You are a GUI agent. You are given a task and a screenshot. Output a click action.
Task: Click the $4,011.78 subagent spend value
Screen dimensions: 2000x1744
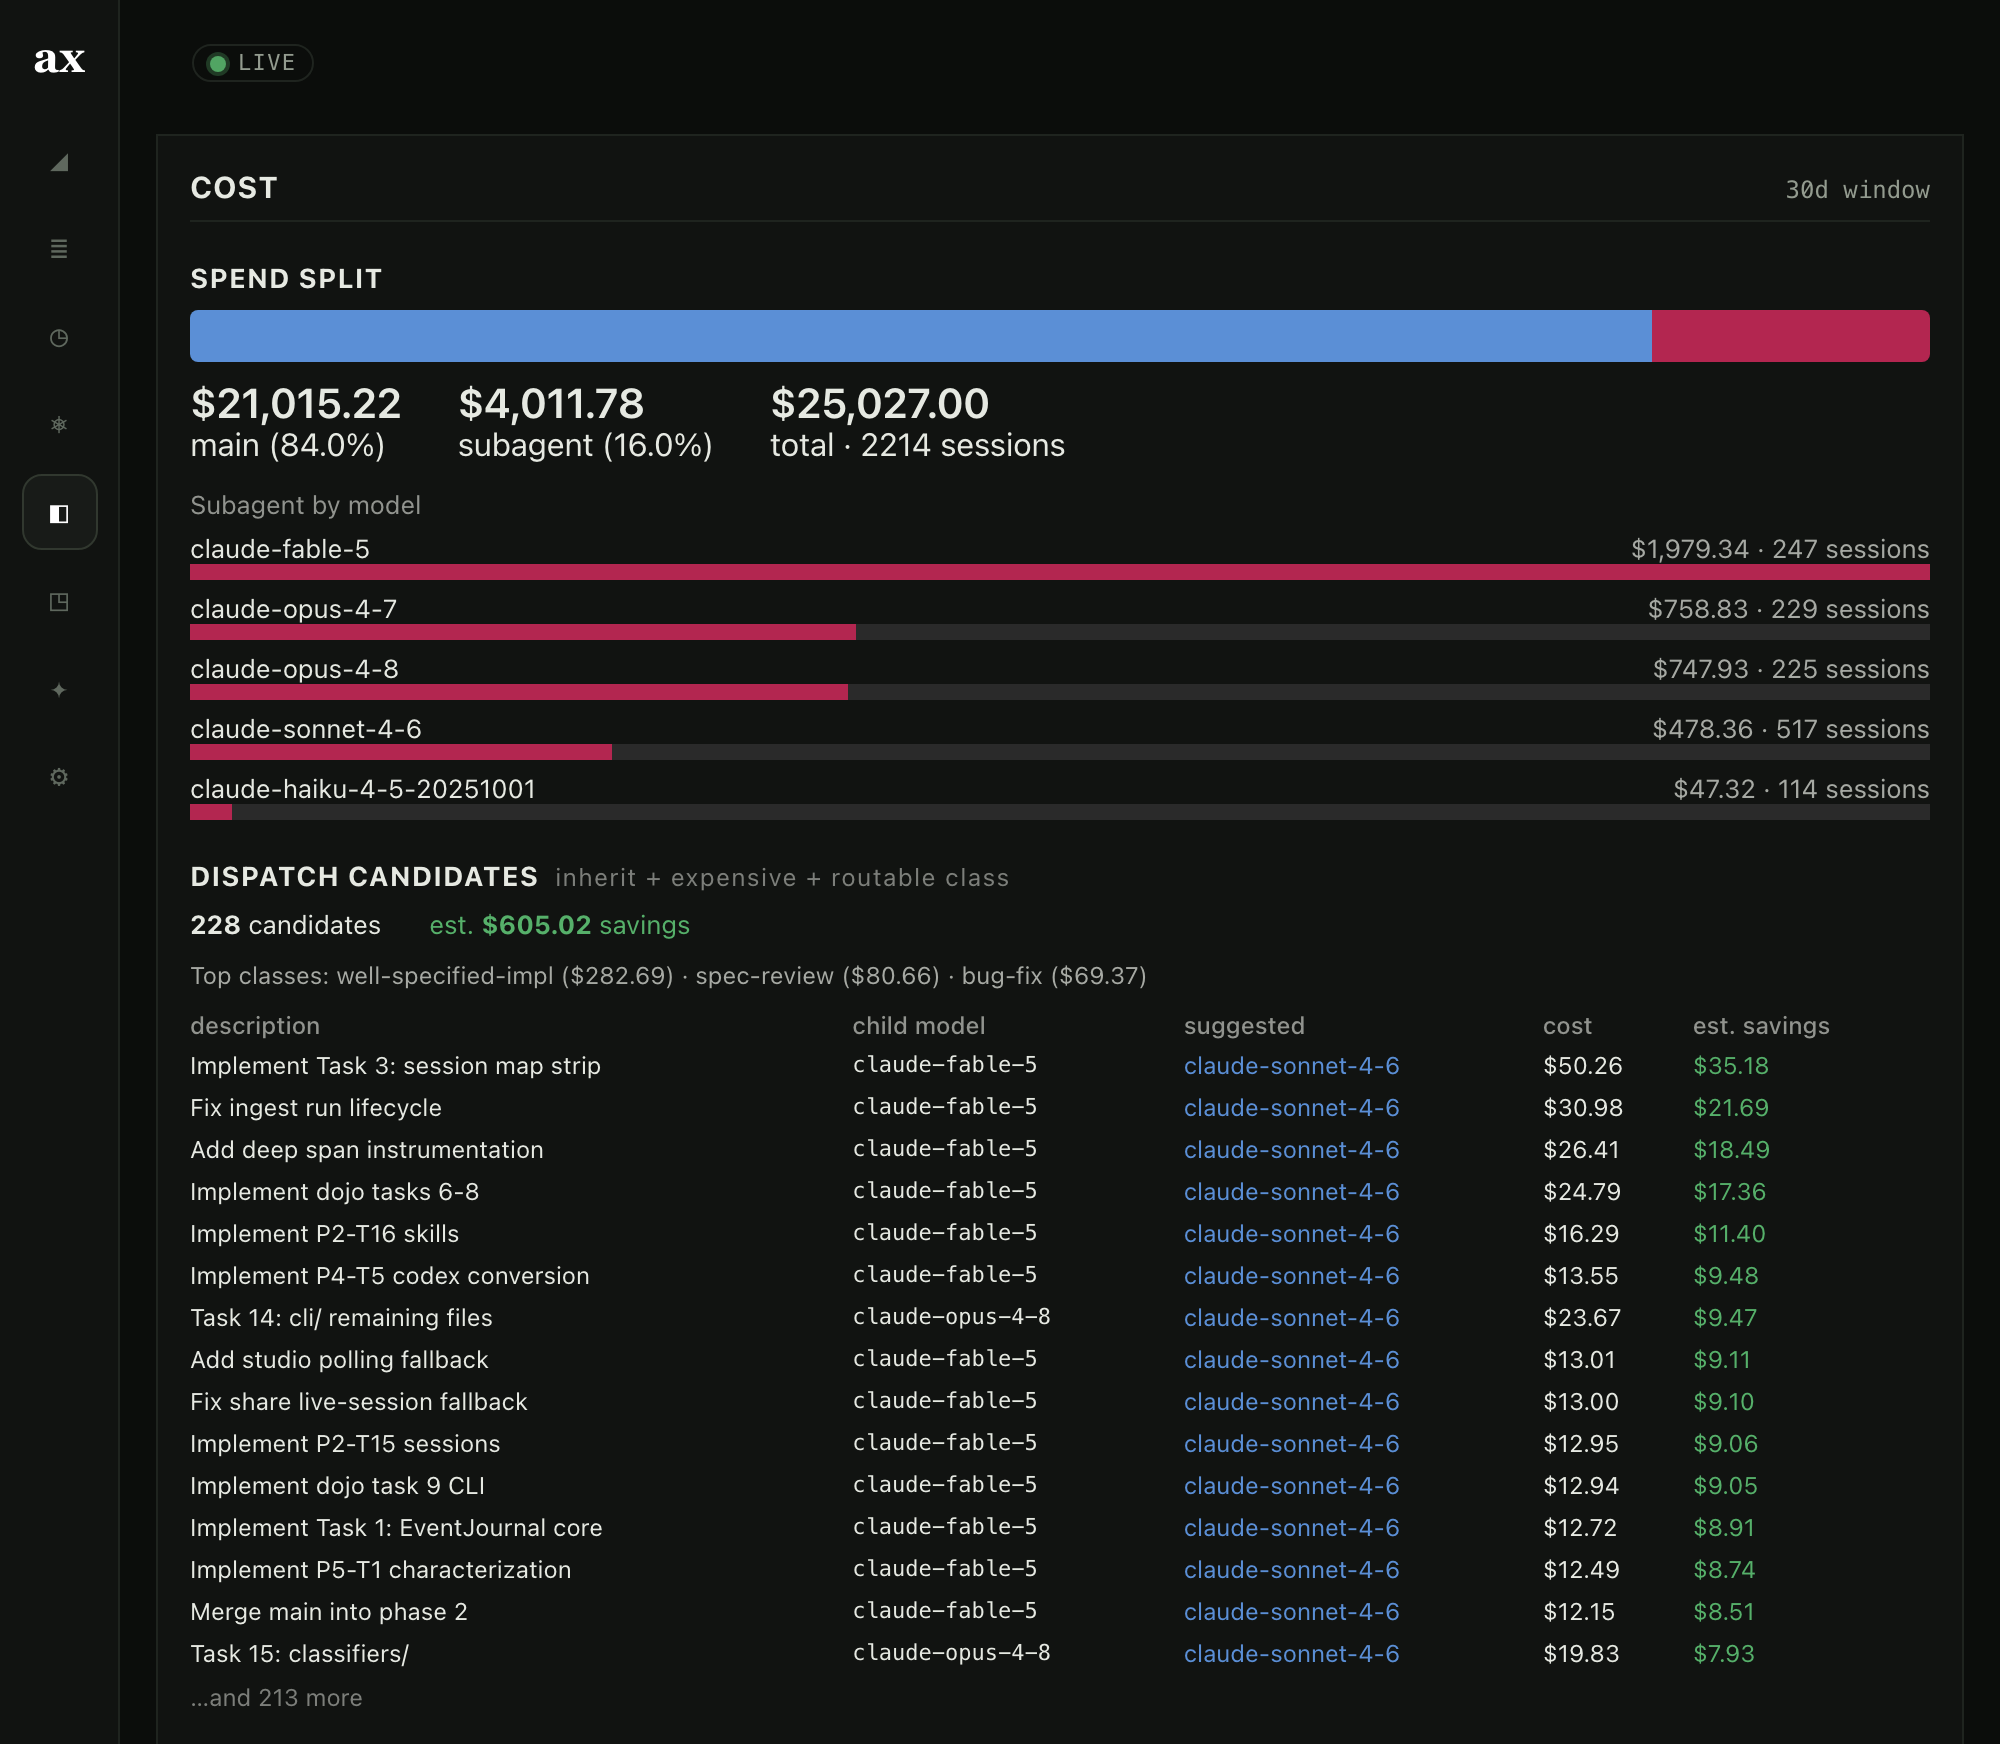(x=551, y=404)
